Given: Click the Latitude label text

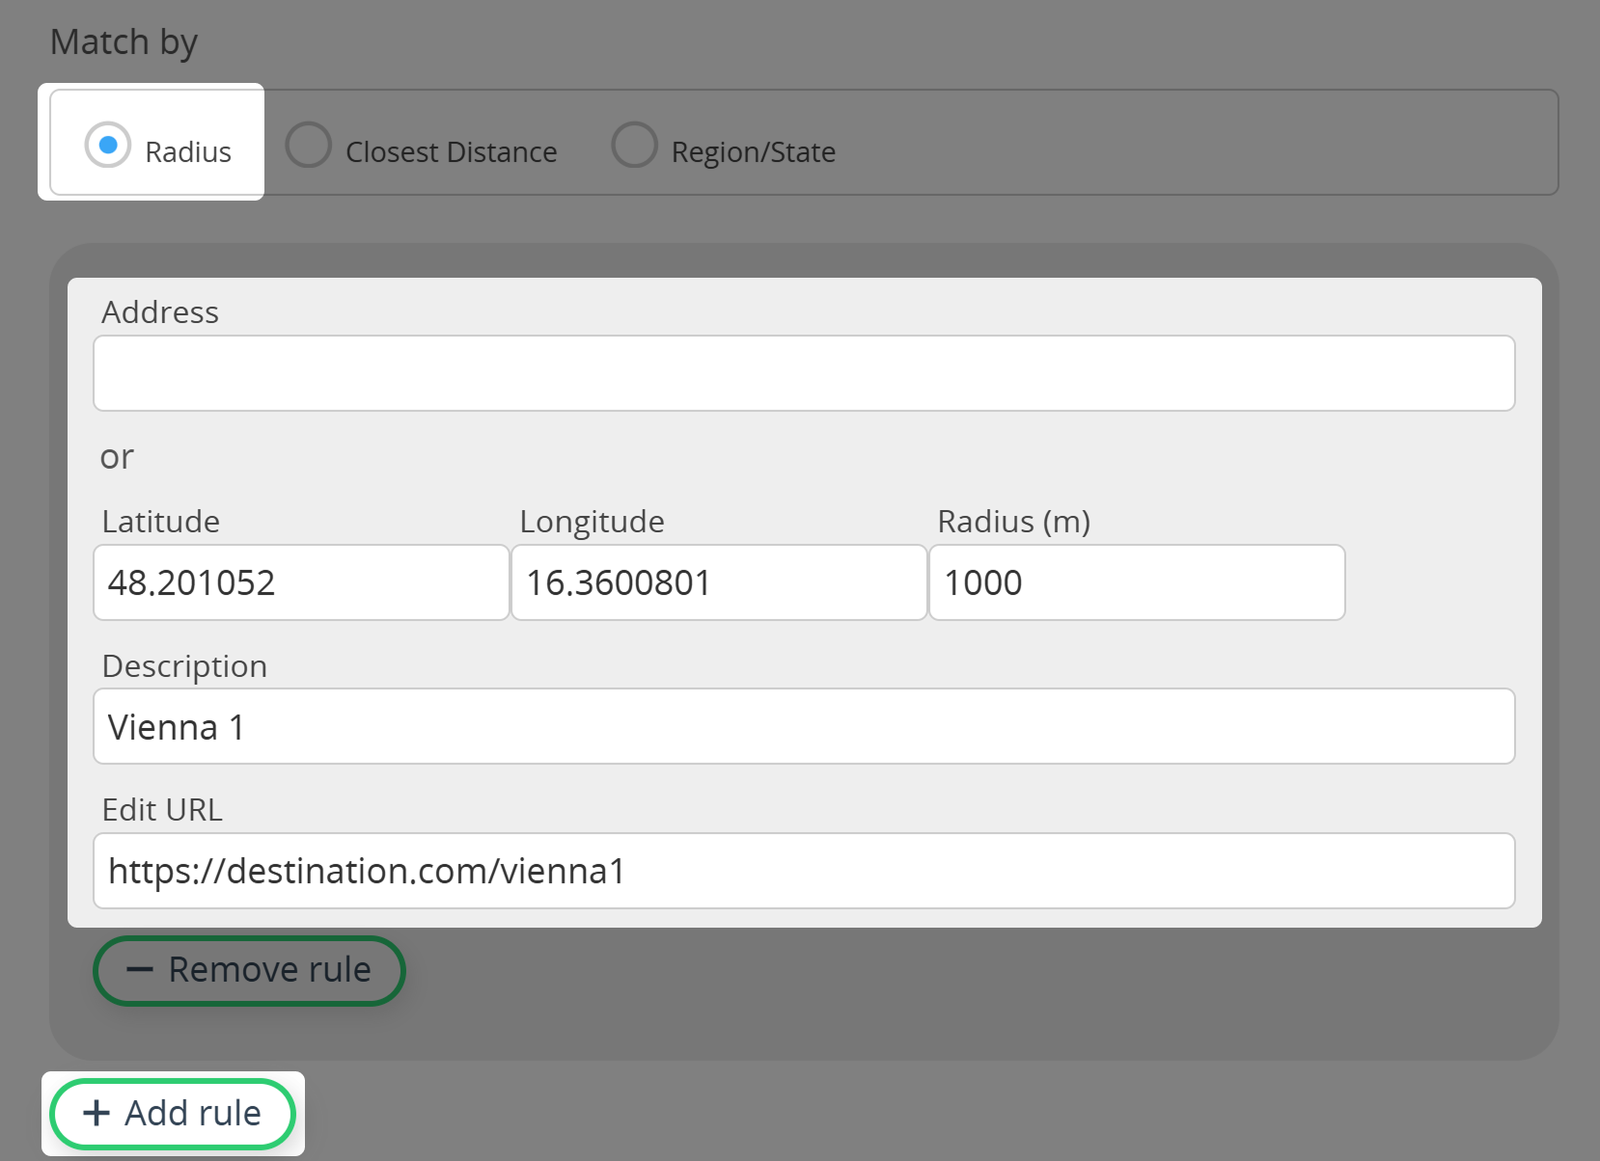Looking at the screenshot, I should click(x=161, y=521).
